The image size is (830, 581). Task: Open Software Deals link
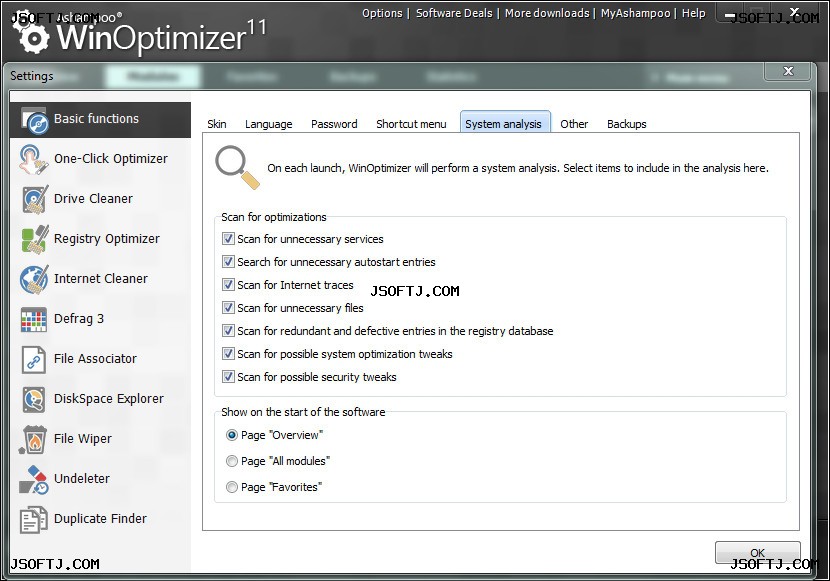pyautogui.click(x=454, y=13)
